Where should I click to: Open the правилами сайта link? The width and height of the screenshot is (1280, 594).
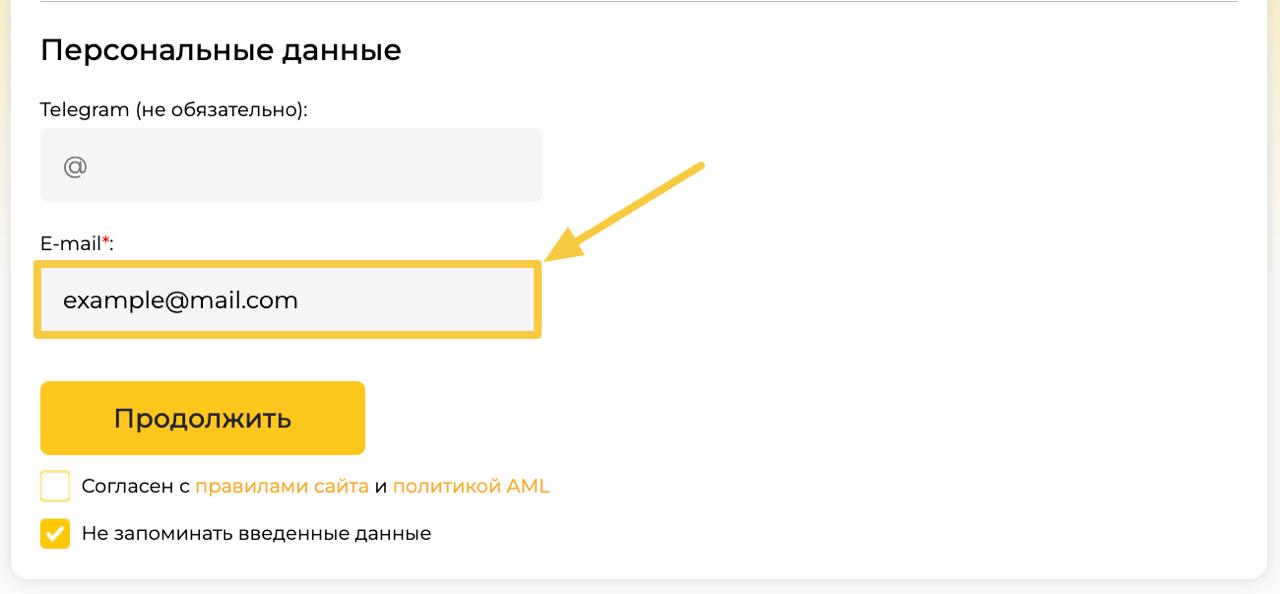(281, 487)
